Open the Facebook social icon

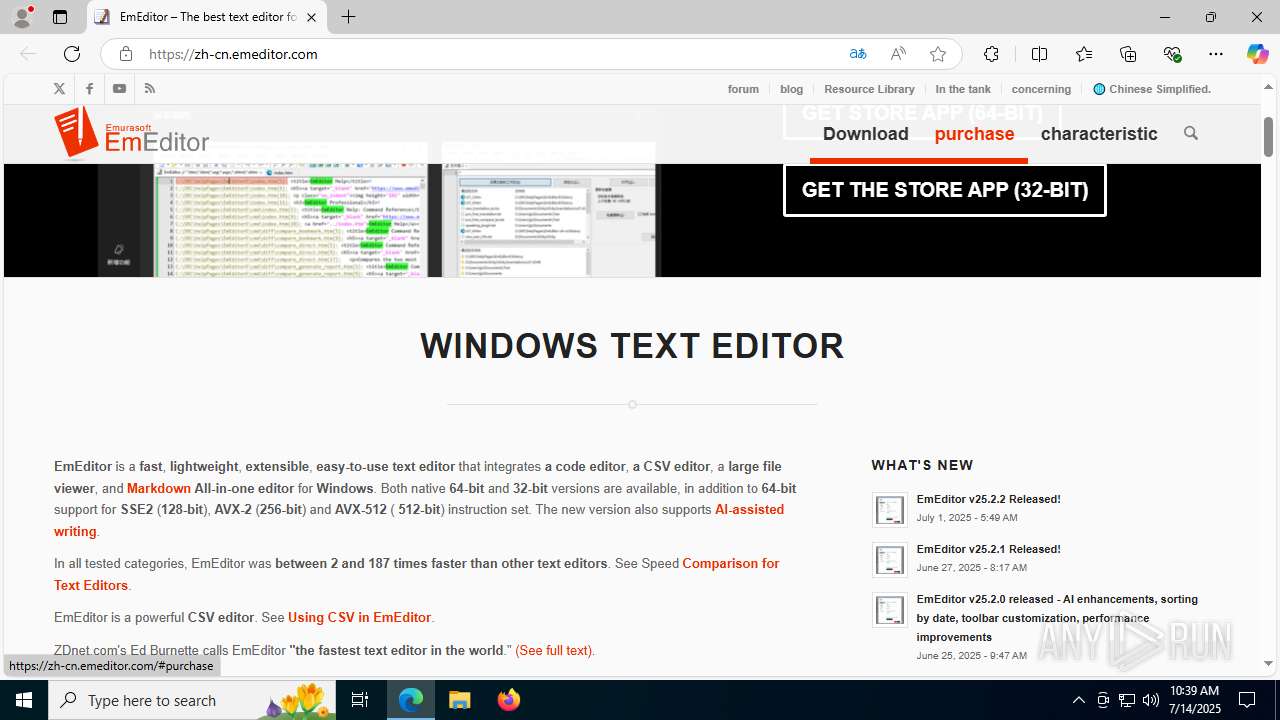(x=89, y=89)
